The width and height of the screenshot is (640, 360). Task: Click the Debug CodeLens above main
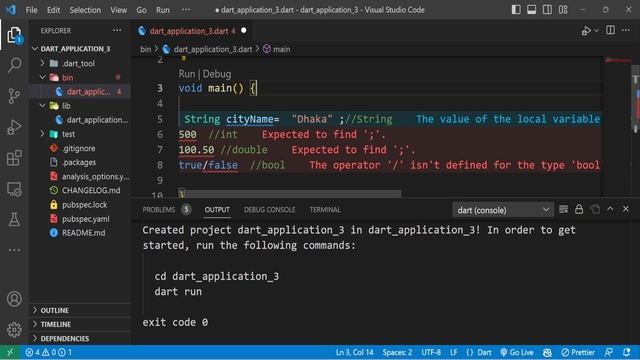pyautogui.click(x=217, y=74)
